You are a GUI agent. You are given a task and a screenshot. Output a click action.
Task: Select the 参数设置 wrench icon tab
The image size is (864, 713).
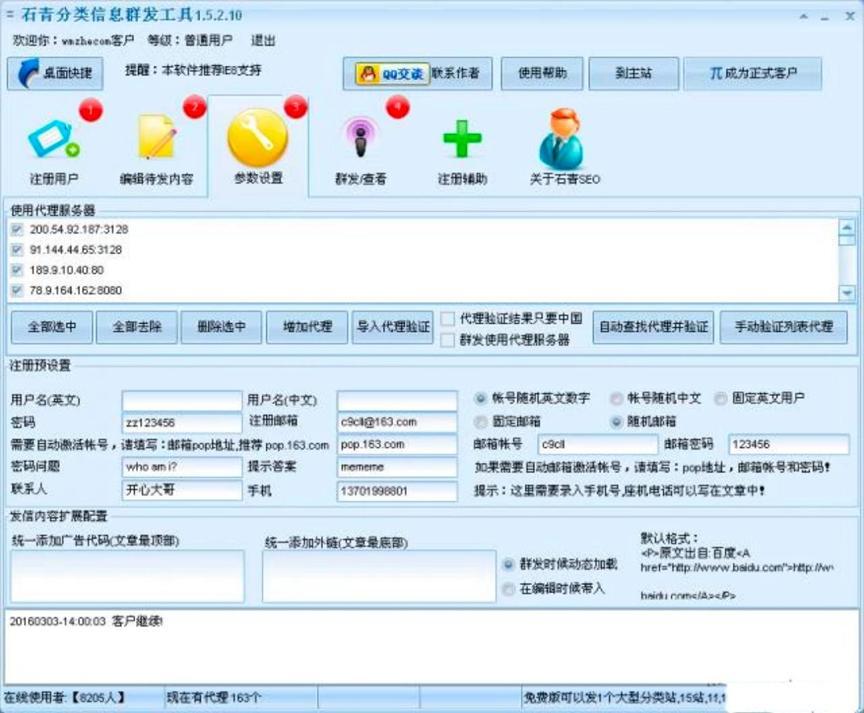point(258,148)
